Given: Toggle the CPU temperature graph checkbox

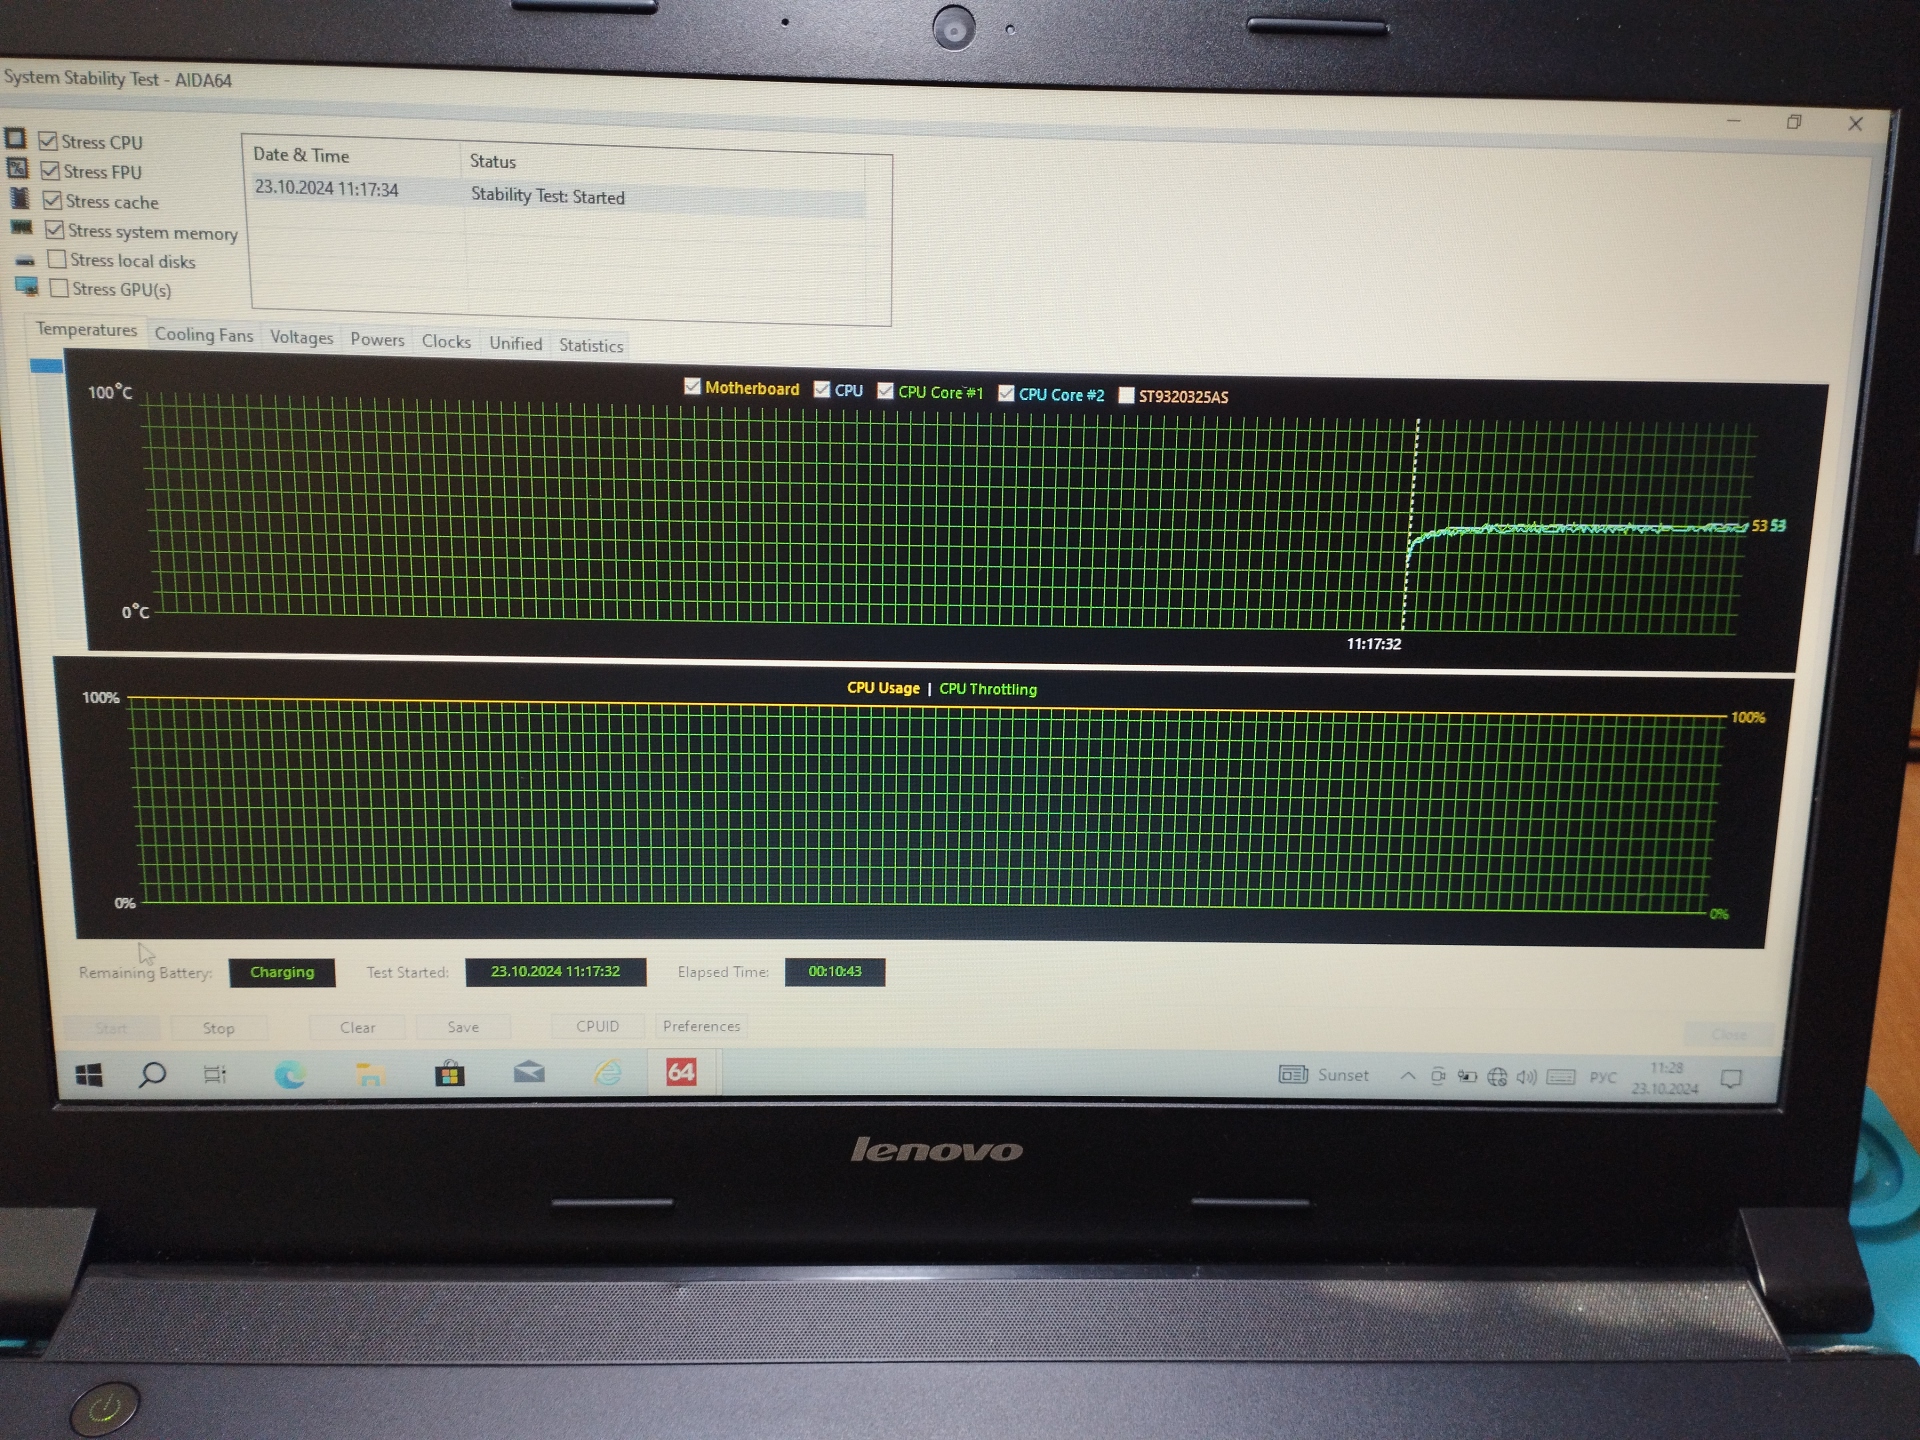Looking at the screenshot, I should click(822, 389).
